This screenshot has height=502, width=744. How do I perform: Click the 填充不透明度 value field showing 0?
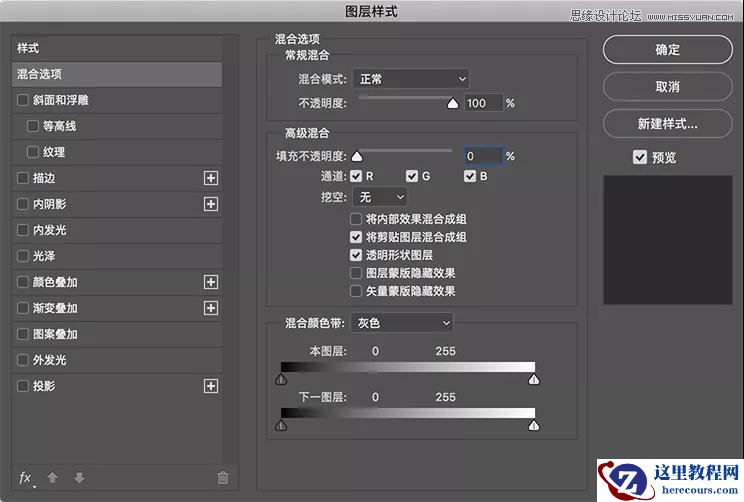tap(483, 156)
